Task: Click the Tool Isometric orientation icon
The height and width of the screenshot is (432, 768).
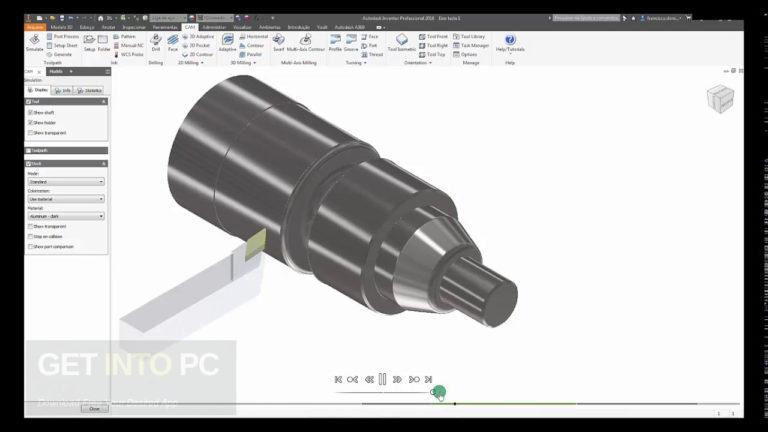Action: pos(402,40)
